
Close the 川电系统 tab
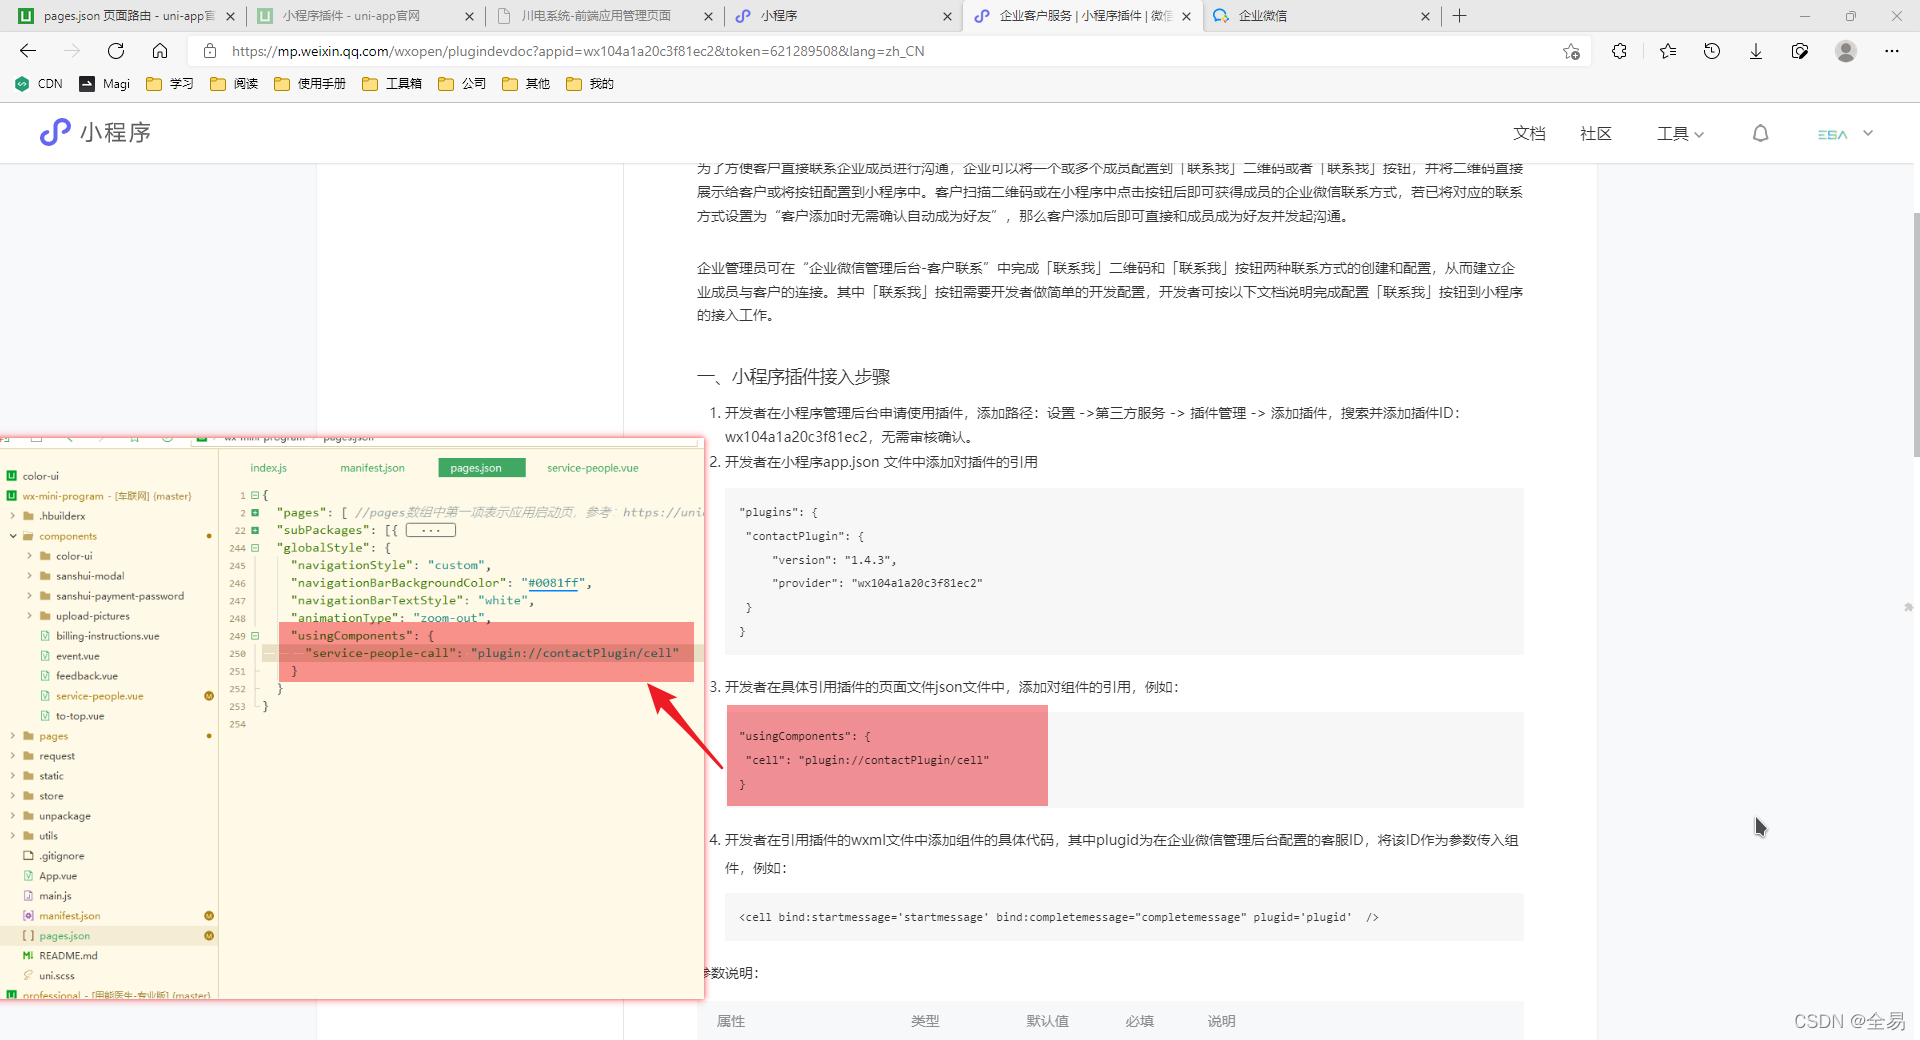coord(708,16)
